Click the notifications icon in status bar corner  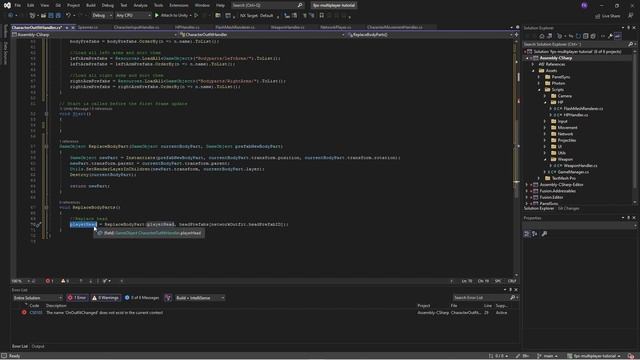(631, 356)
